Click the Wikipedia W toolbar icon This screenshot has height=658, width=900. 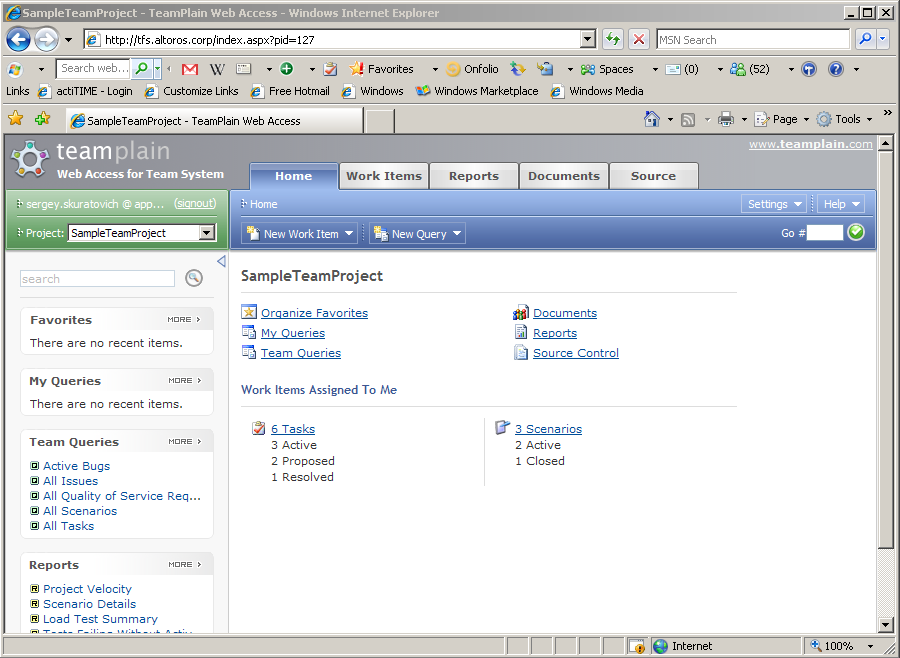(217, 69)
